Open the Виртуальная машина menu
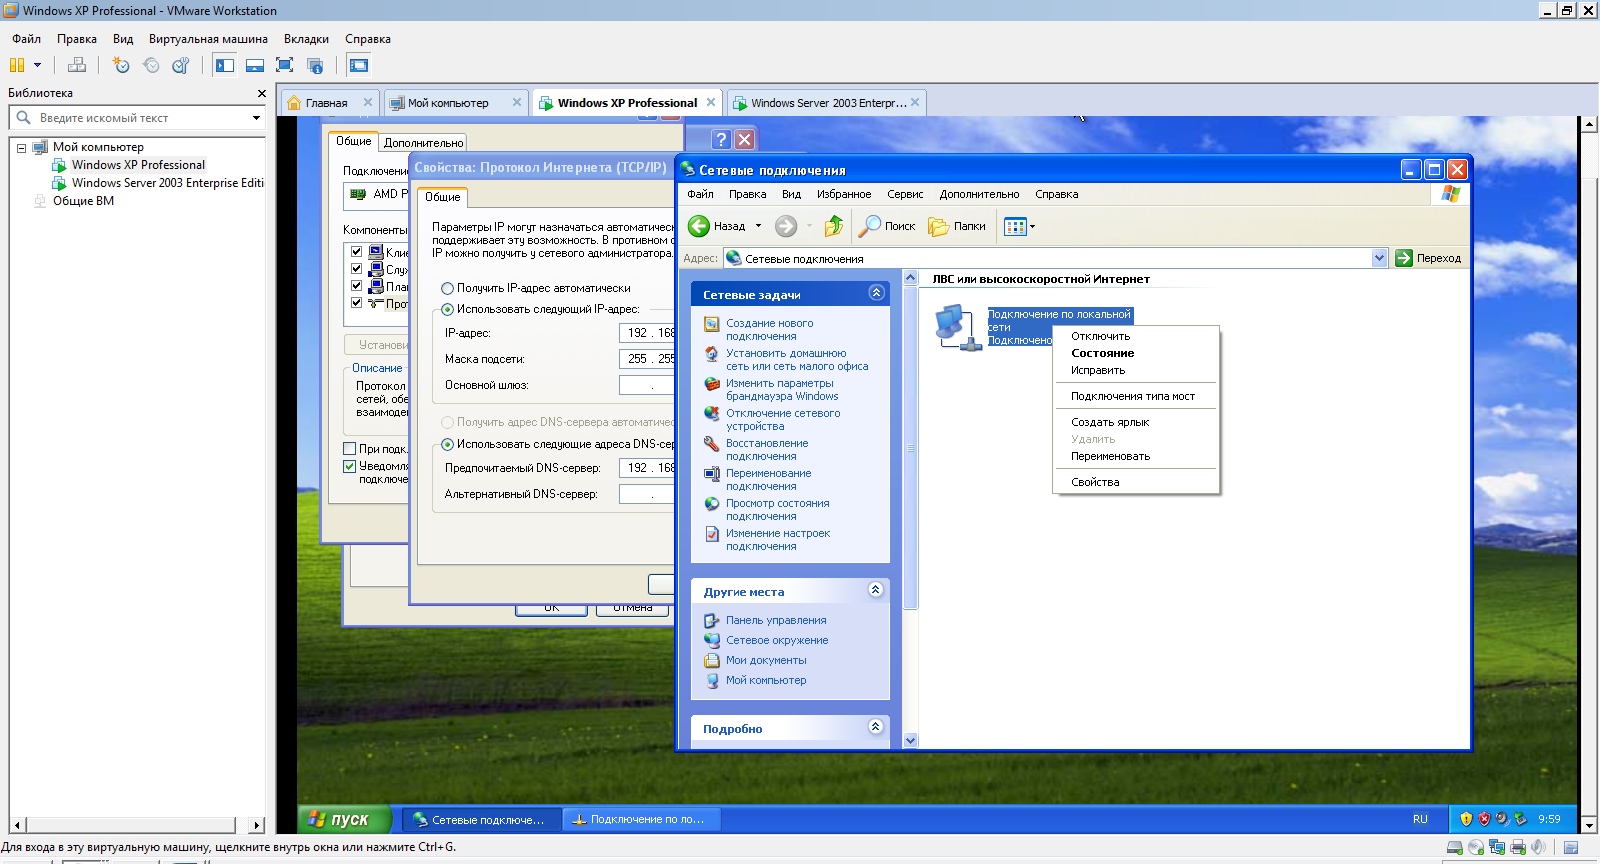Viewport: 1600px width, 864px height. point(208,39)
